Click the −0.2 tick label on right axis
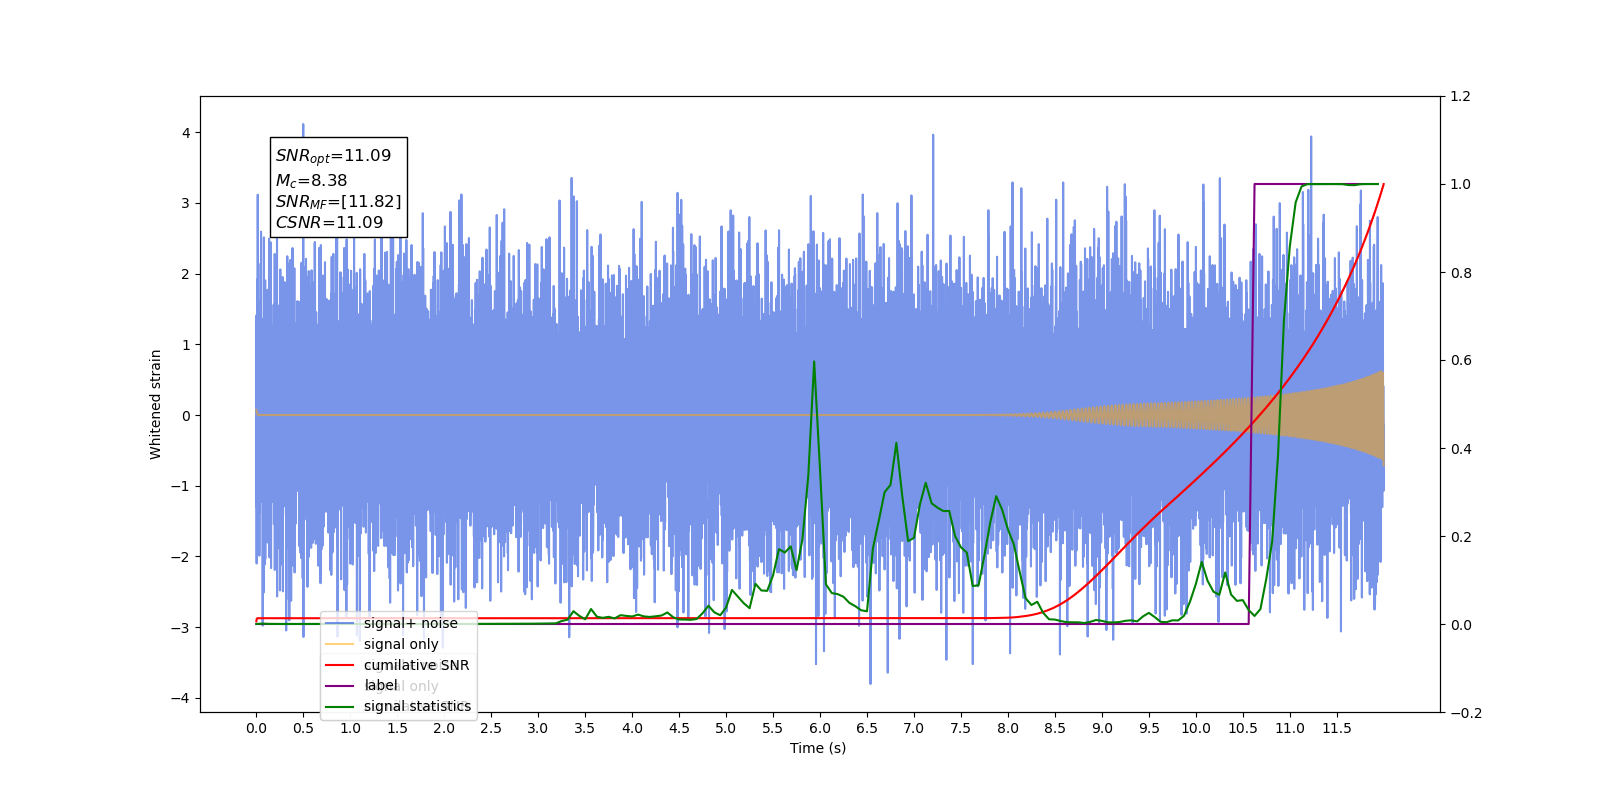This screenshot has height=800, width=1600. pyautogui.click(x=1465, y=713)
